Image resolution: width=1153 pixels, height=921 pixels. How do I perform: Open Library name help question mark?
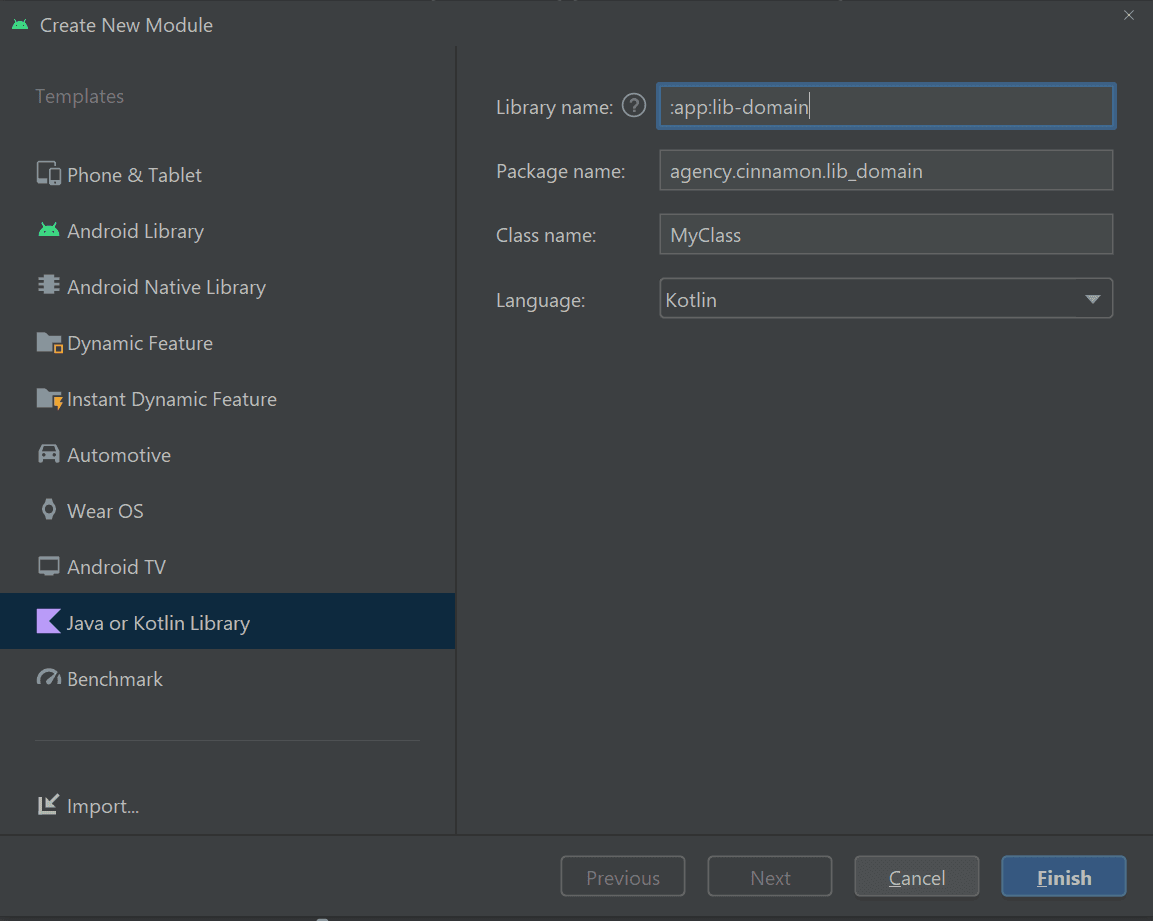point(634,106)
